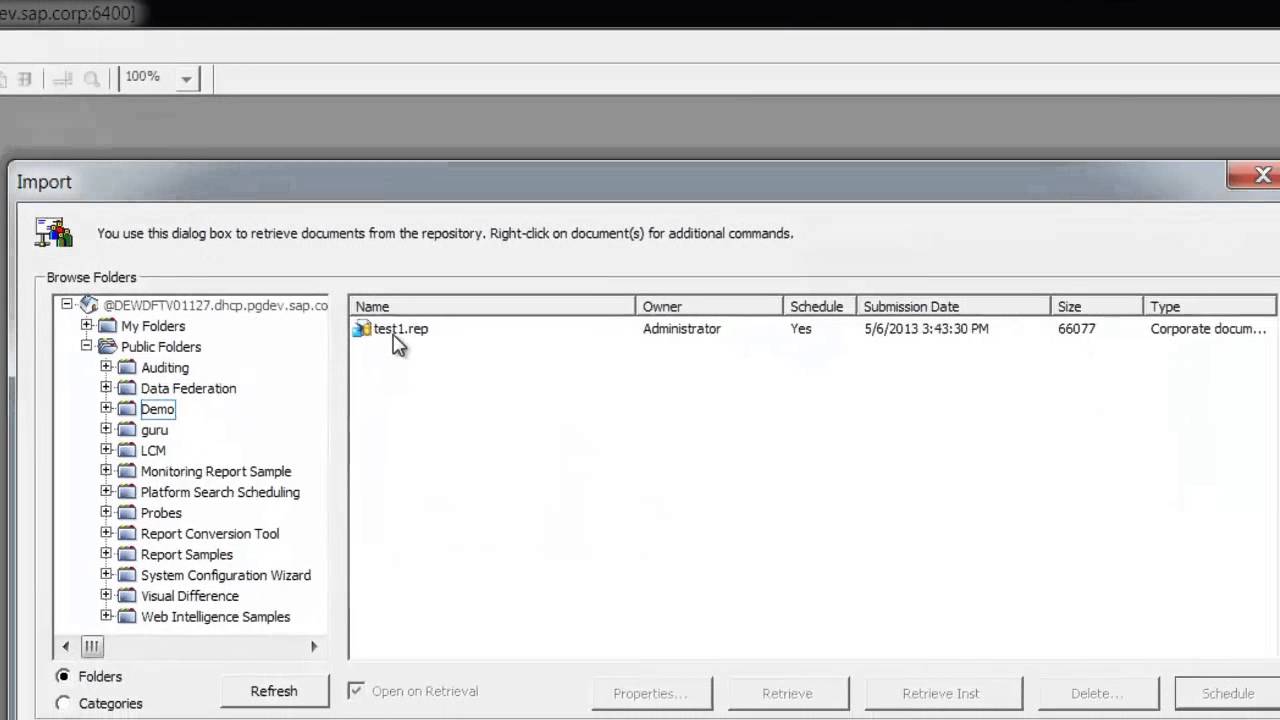Screen dimensions: 1280x720
Task: Expand the Platform Search Scheduling node
Action: click(106, 491)
